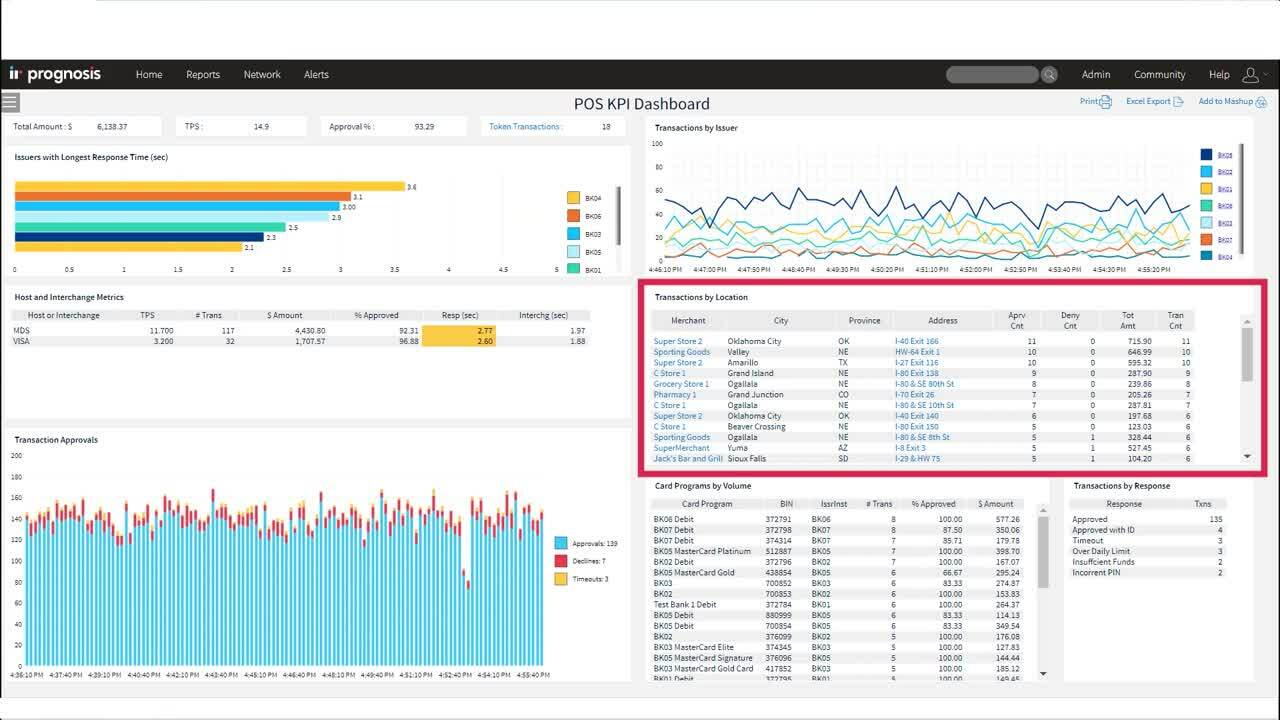Click the orange BK06 legend swatch
Image resolution: width=1280 pixels, height=720 pixels.
[574, 216]
